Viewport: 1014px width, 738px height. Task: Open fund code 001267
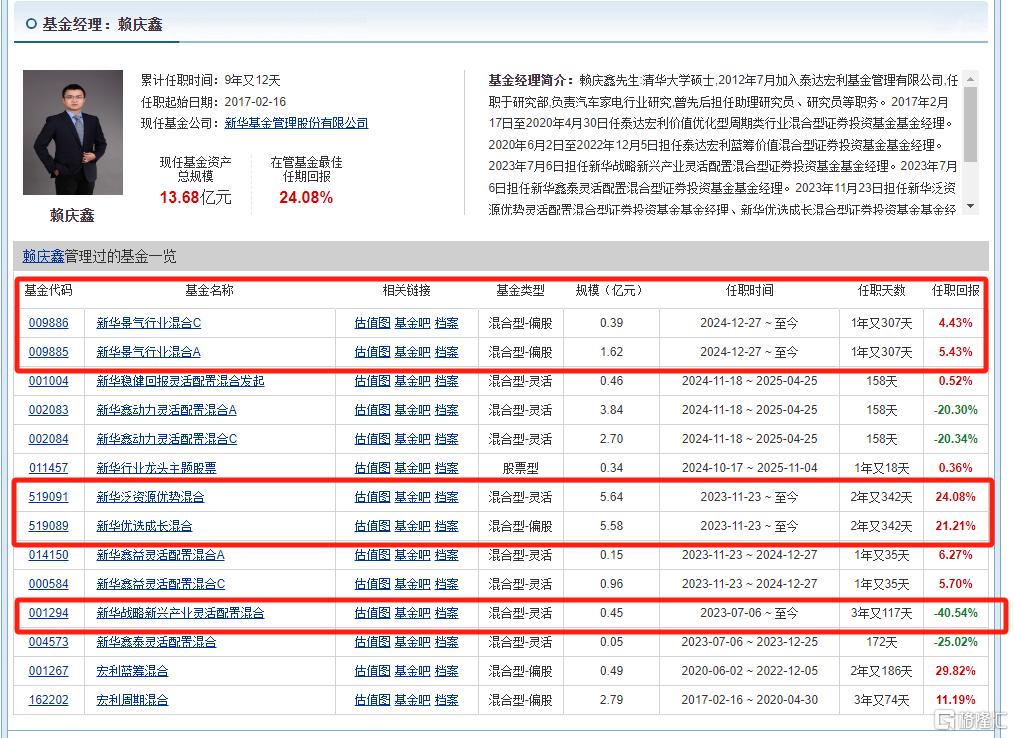tap(49, 671)
